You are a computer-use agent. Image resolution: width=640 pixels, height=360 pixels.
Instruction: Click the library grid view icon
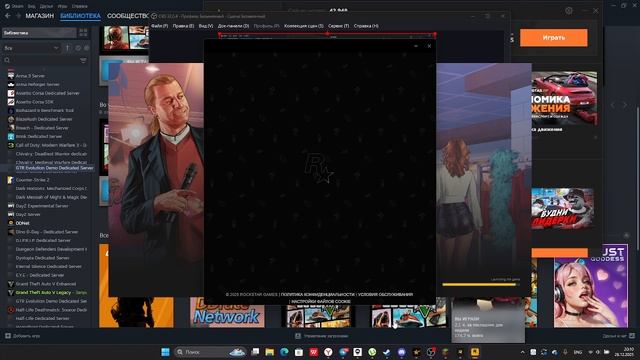83,33
